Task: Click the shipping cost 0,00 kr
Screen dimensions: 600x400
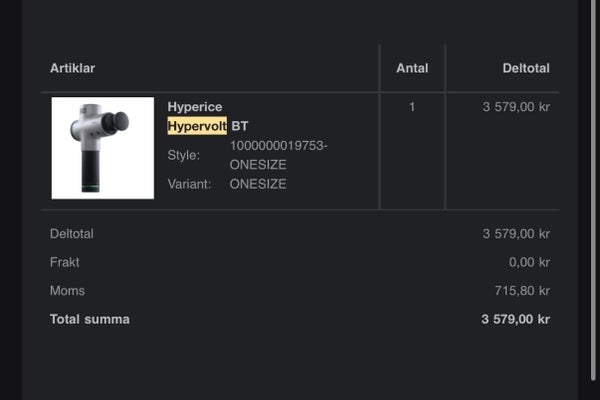Action: [x=529, y=262]
